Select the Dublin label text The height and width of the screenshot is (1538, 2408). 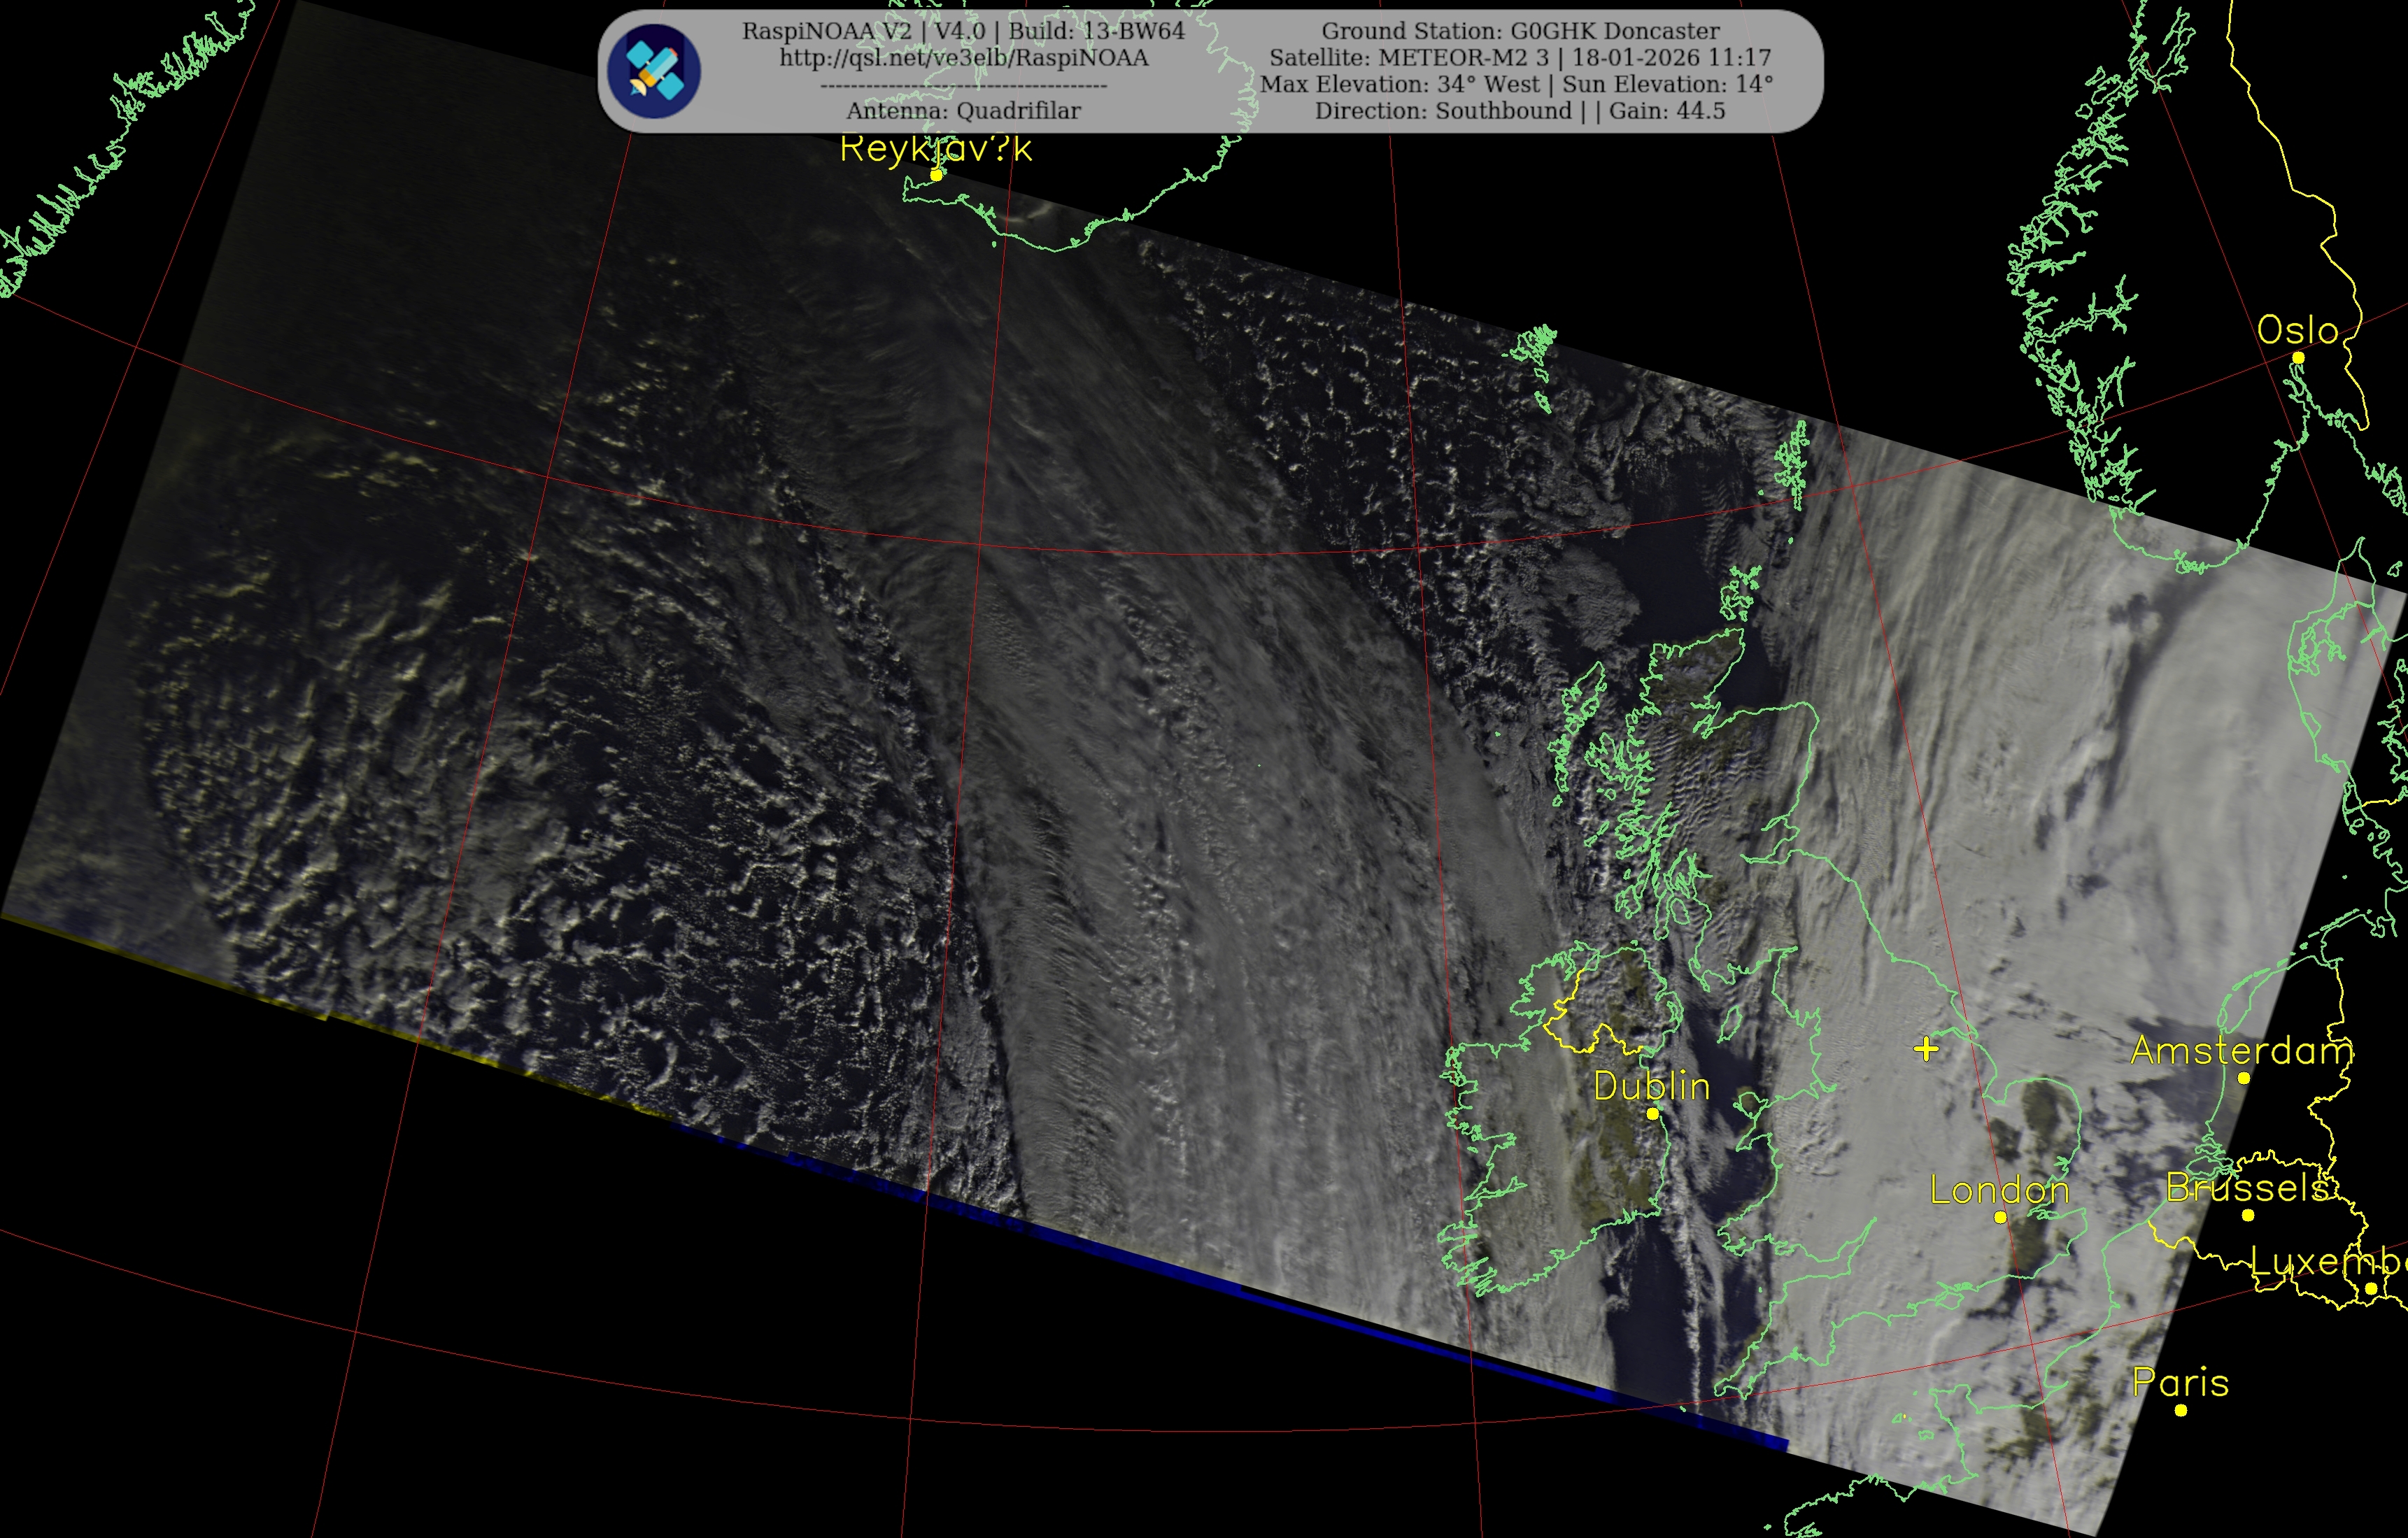coord(1651,1086)
